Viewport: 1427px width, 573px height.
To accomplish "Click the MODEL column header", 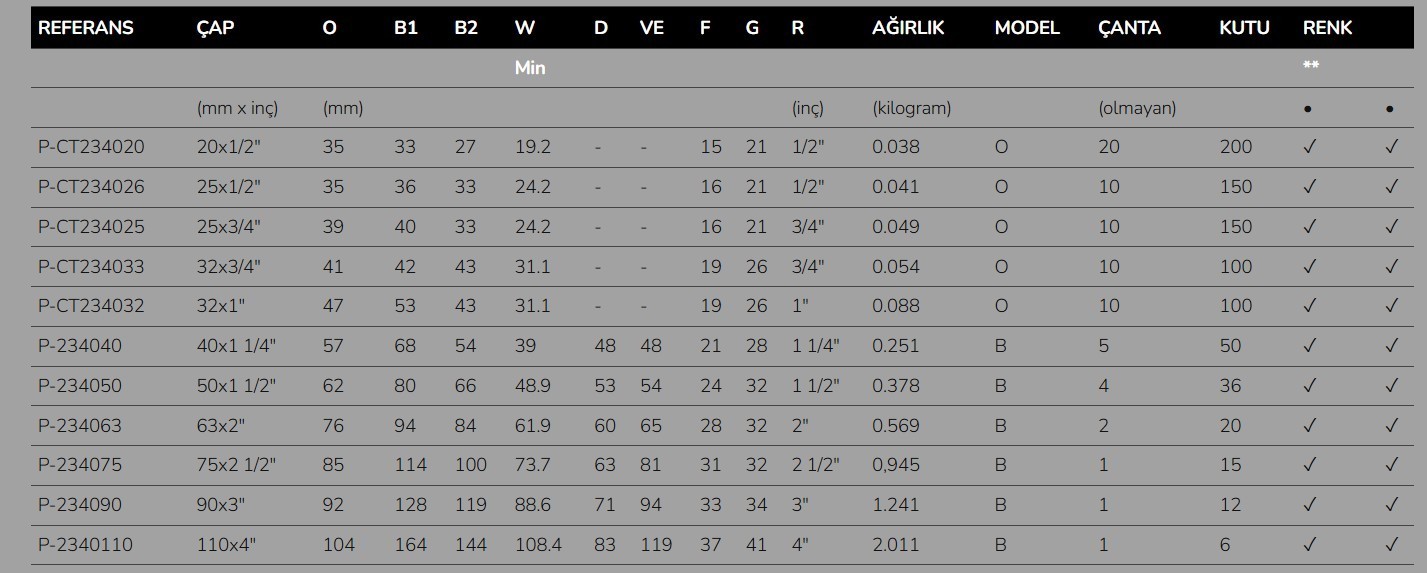I will 1027,28.
